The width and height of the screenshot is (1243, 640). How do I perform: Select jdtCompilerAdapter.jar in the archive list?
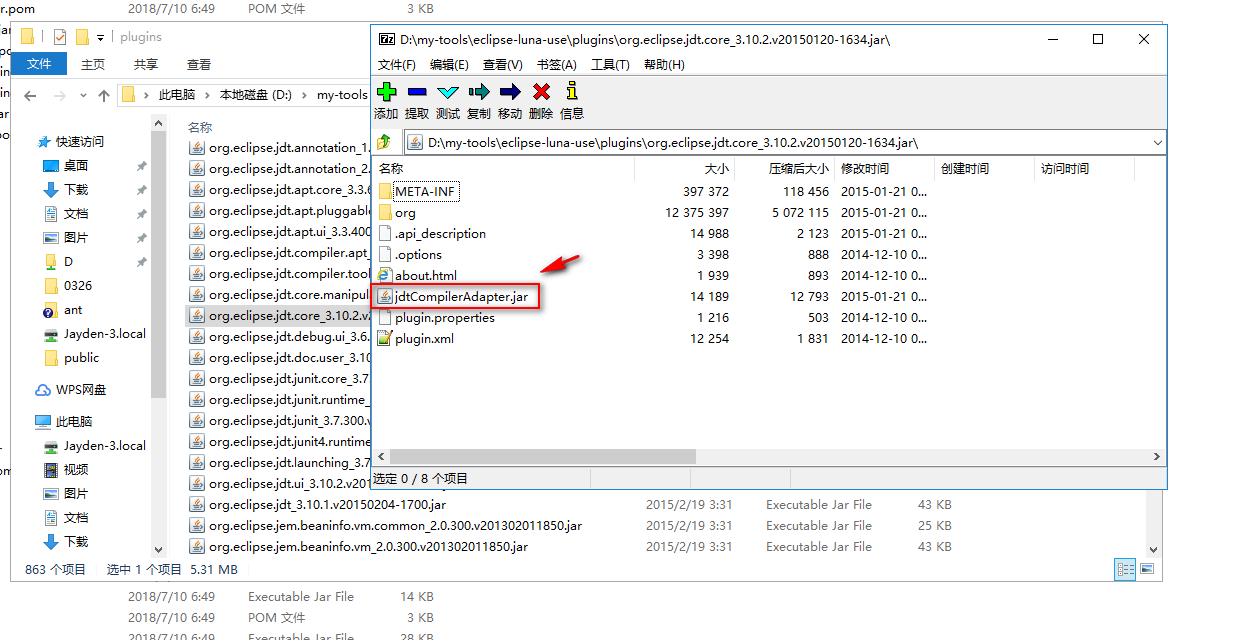point(461,296)
